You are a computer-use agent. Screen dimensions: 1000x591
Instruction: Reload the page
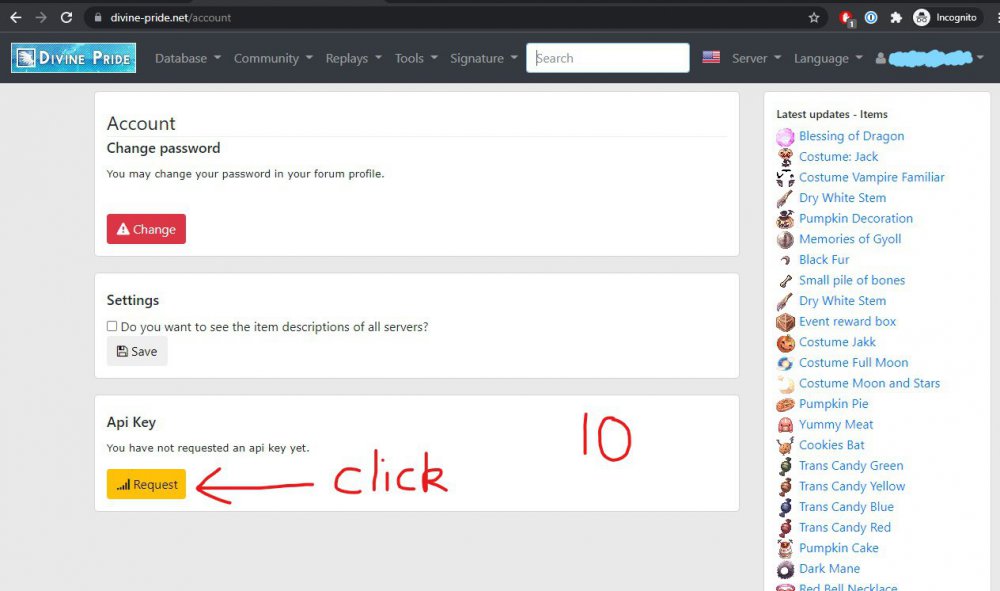66,17
